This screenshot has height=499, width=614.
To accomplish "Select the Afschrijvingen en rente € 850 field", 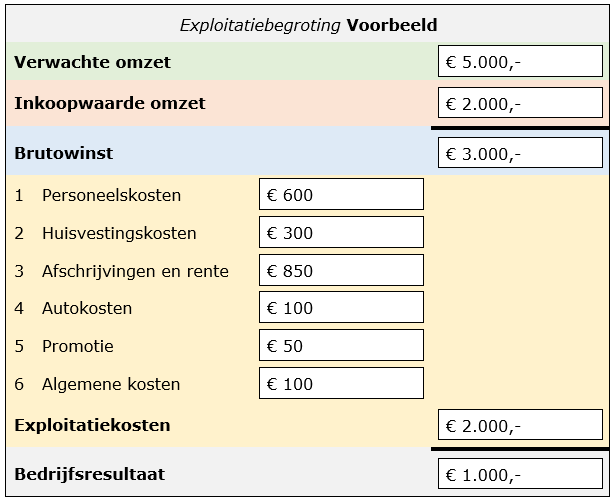I will click(340, 271).
